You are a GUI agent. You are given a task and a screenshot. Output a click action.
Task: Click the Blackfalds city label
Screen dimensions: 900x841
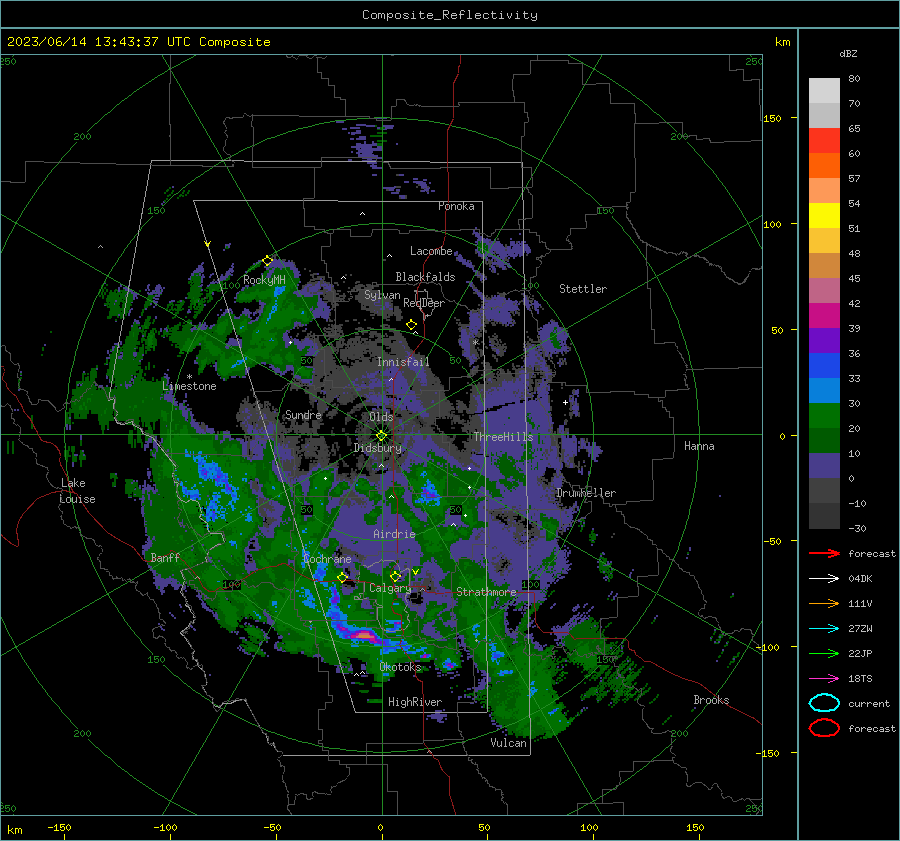pyautogui.click(x=425, y=277)
